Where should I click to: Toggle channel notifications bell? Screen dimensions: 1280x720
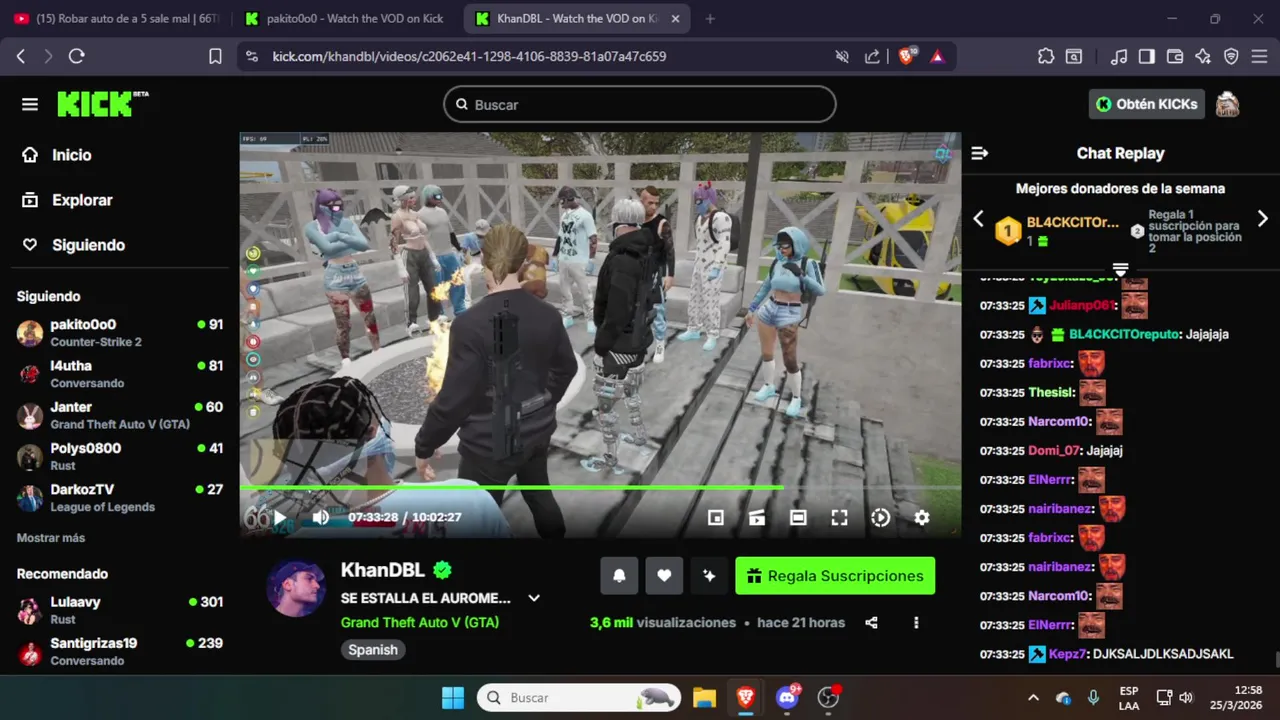[619, 576]
